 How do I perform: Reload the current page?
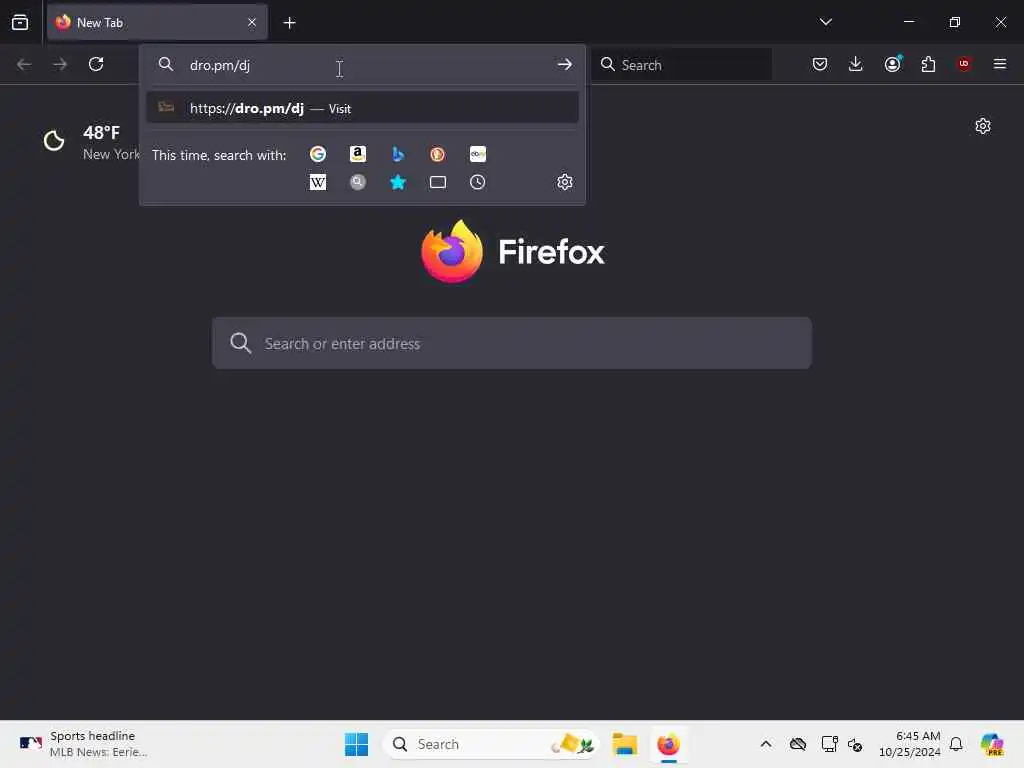pos(96,64)
